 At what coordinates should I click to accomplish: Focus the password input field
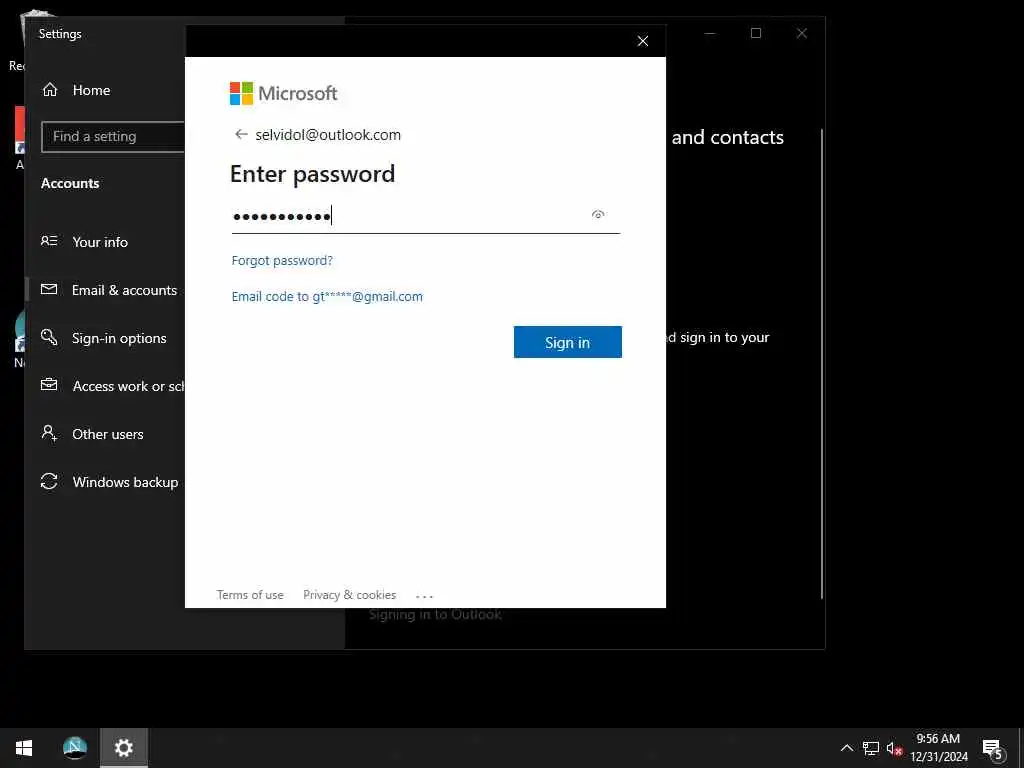point(426,216)
